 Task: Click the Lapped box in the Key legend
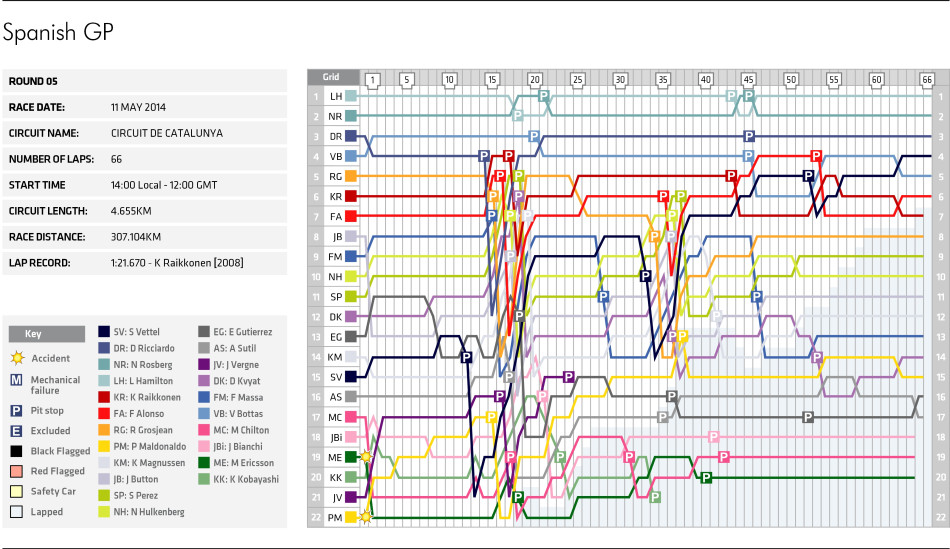16,512
